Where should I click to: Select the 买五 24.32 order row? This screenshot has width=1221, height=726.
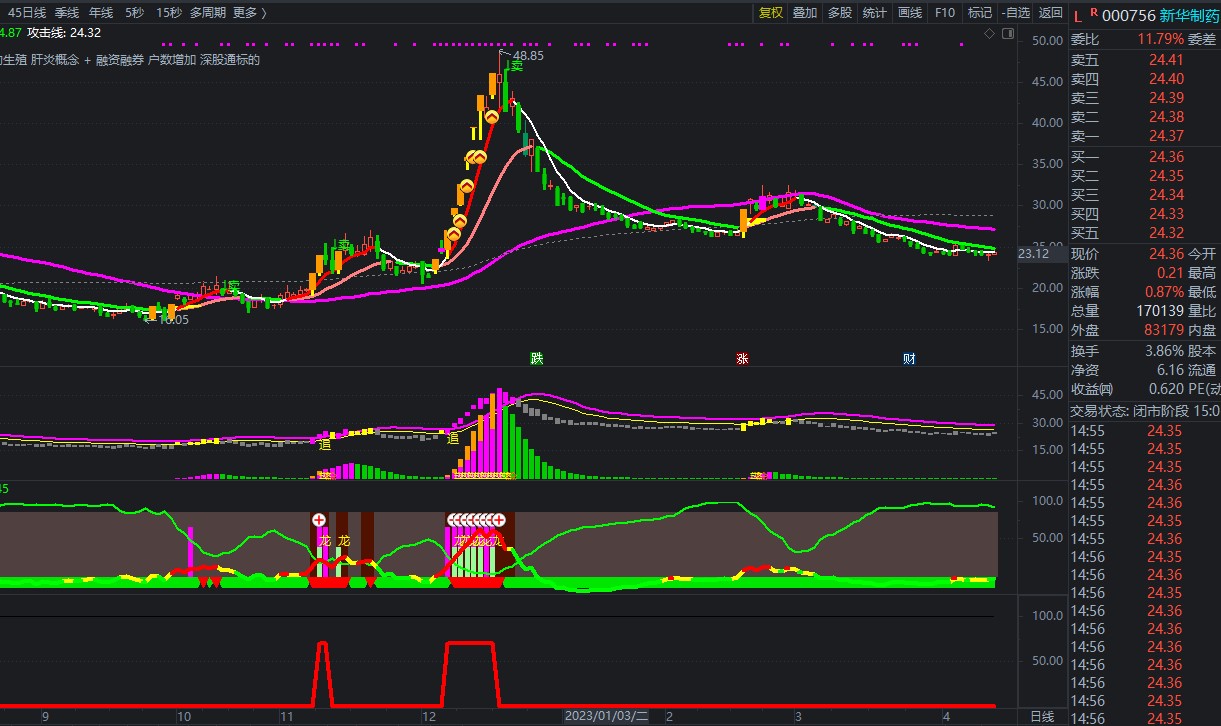(1144, 233)
